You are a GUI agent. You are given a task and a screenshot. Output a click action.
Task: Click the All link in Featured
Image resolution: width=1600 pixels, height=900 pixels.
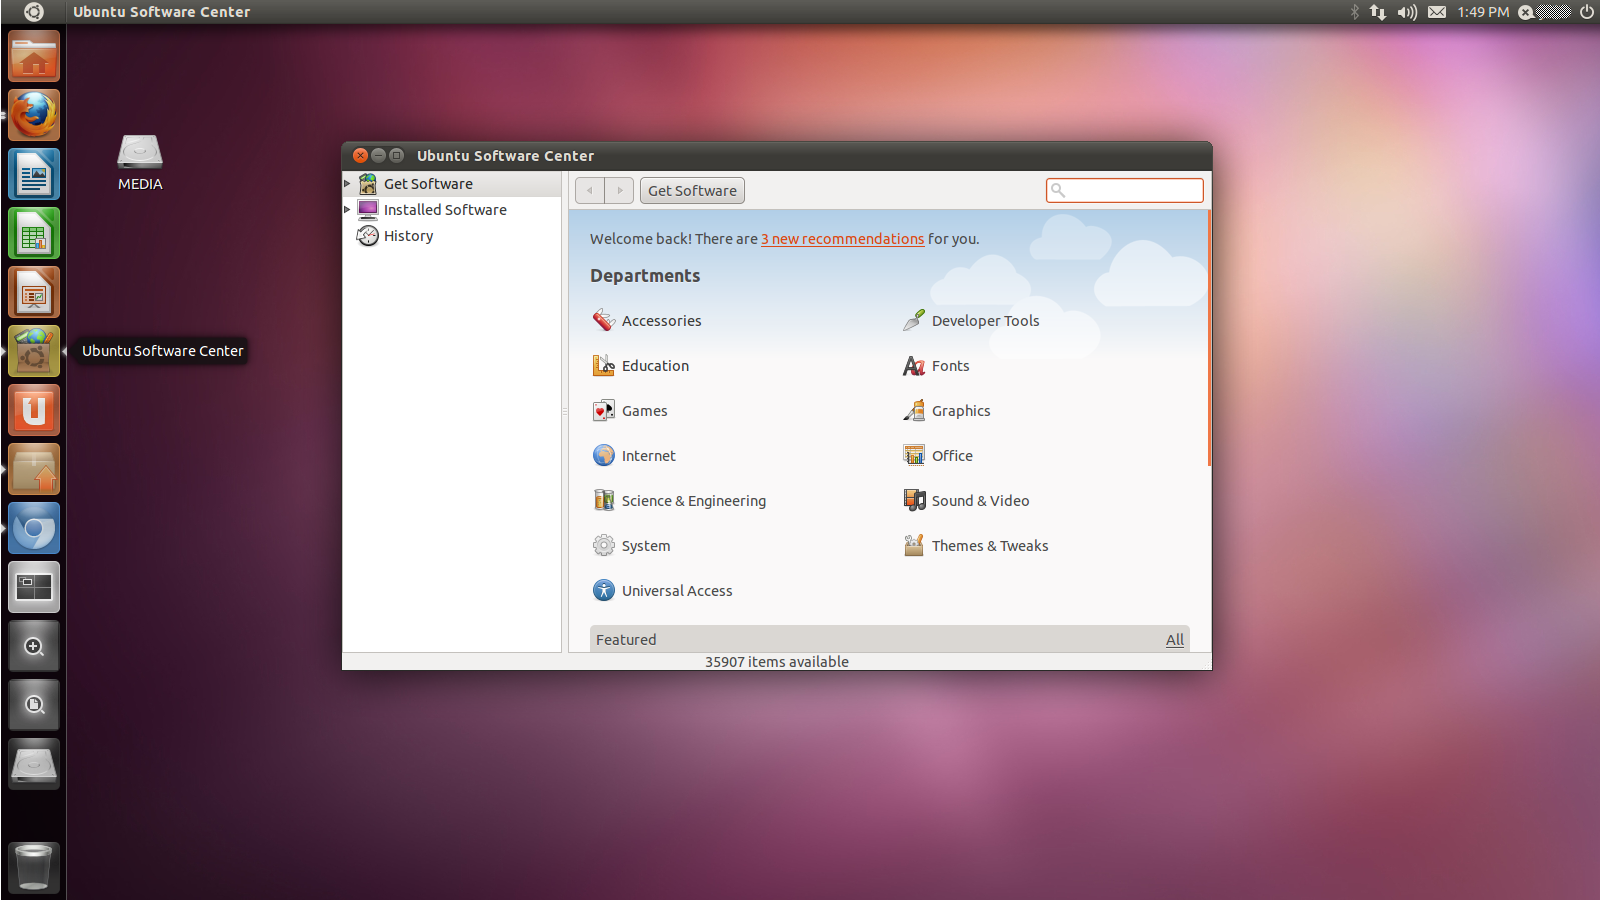tap(1175, 640)
